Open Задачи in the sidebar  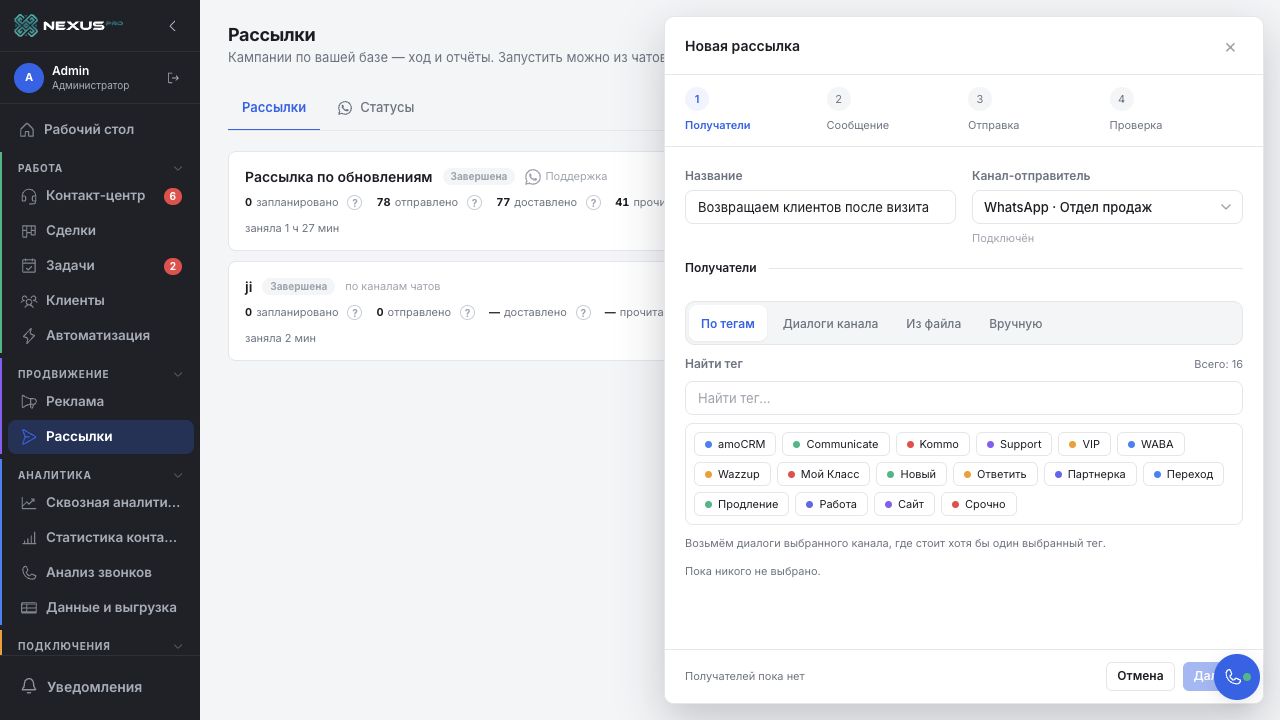point(100,266)
